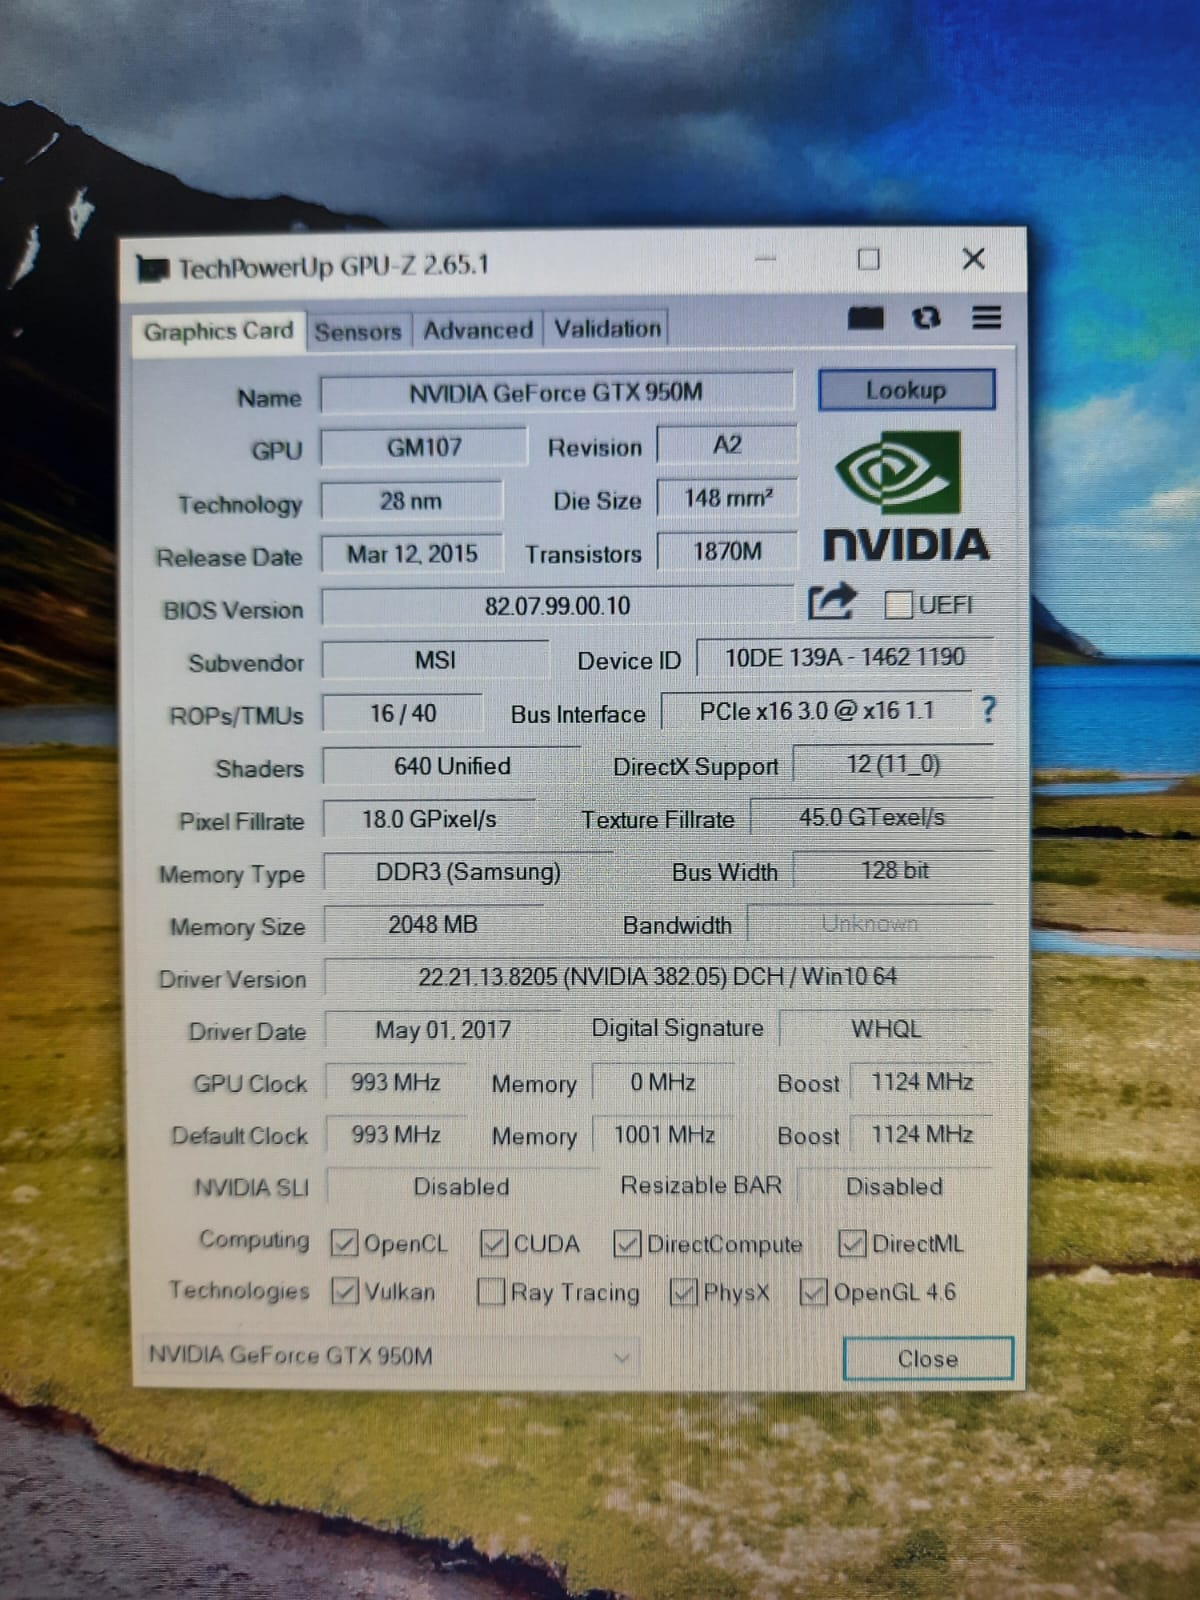Toggle the UEFI checkbox
1200x1600 pixels.
coord(898,604)
